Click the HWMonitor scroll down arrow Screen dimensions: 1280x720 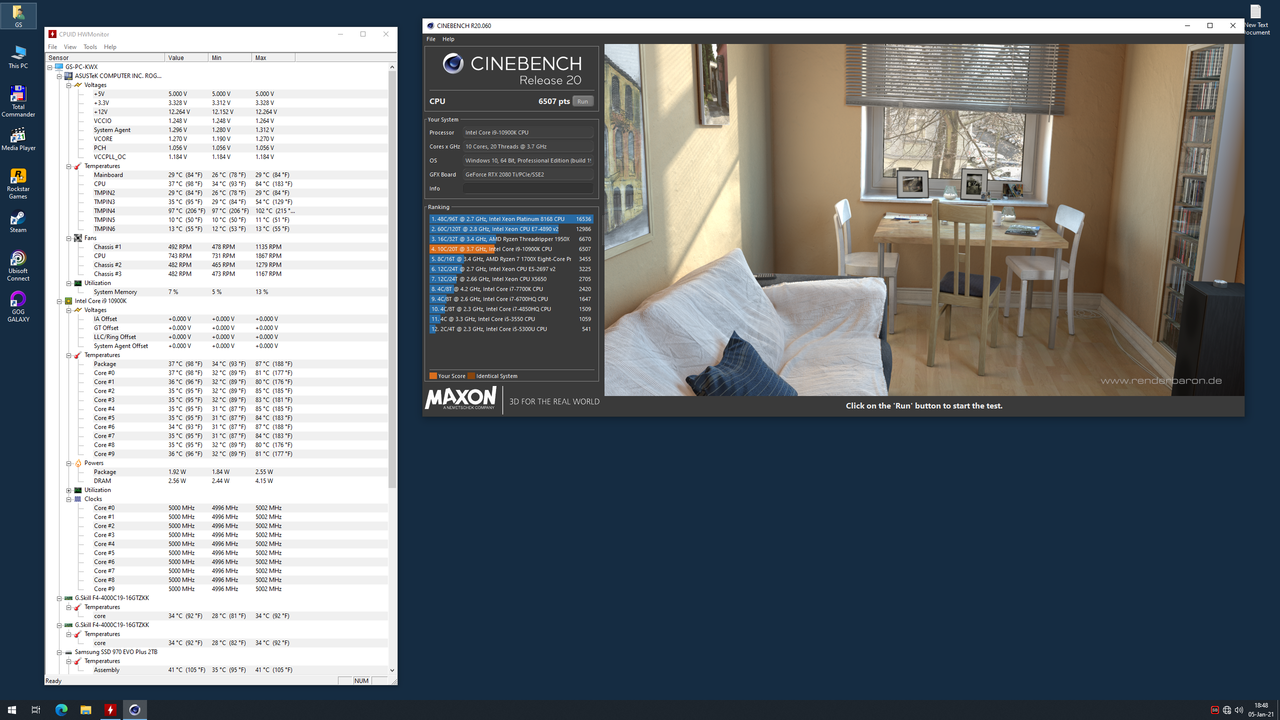(392, 670)
